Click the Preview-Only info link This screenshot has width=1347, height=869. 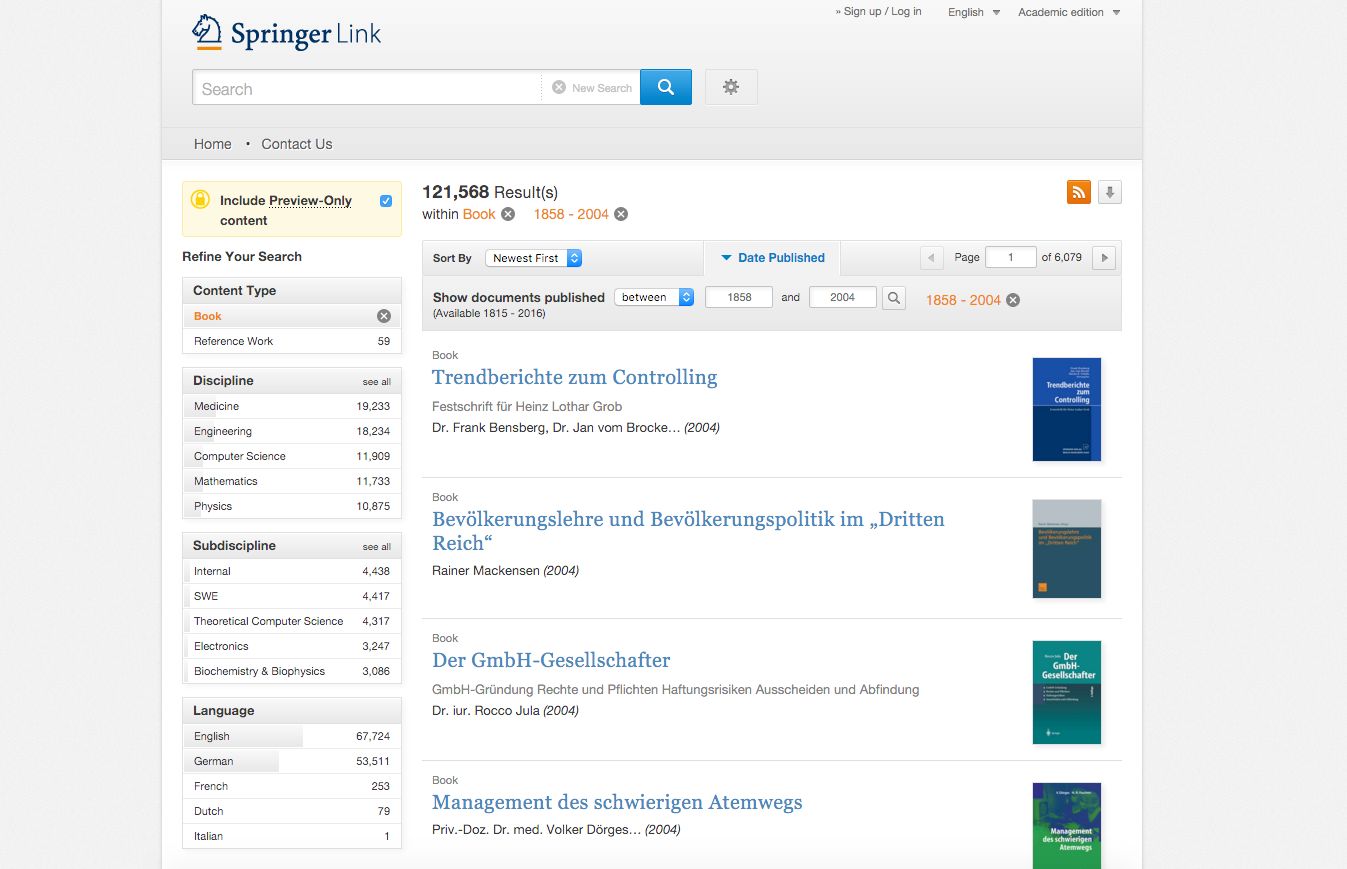310,200
